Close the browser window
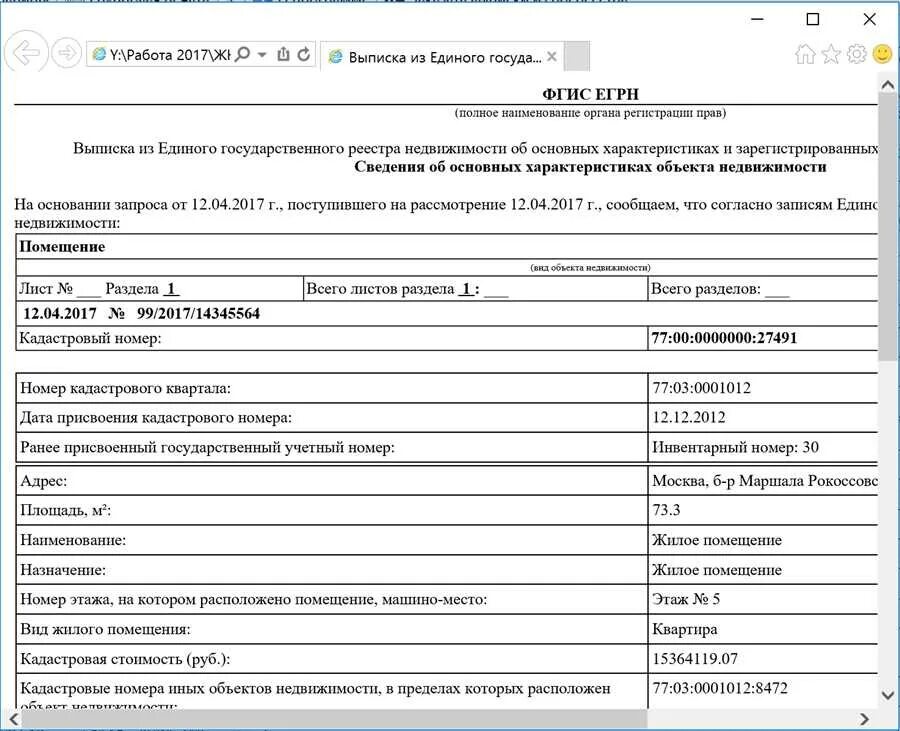Viewport: 900px width, 731px height. (x=869, y=19)
